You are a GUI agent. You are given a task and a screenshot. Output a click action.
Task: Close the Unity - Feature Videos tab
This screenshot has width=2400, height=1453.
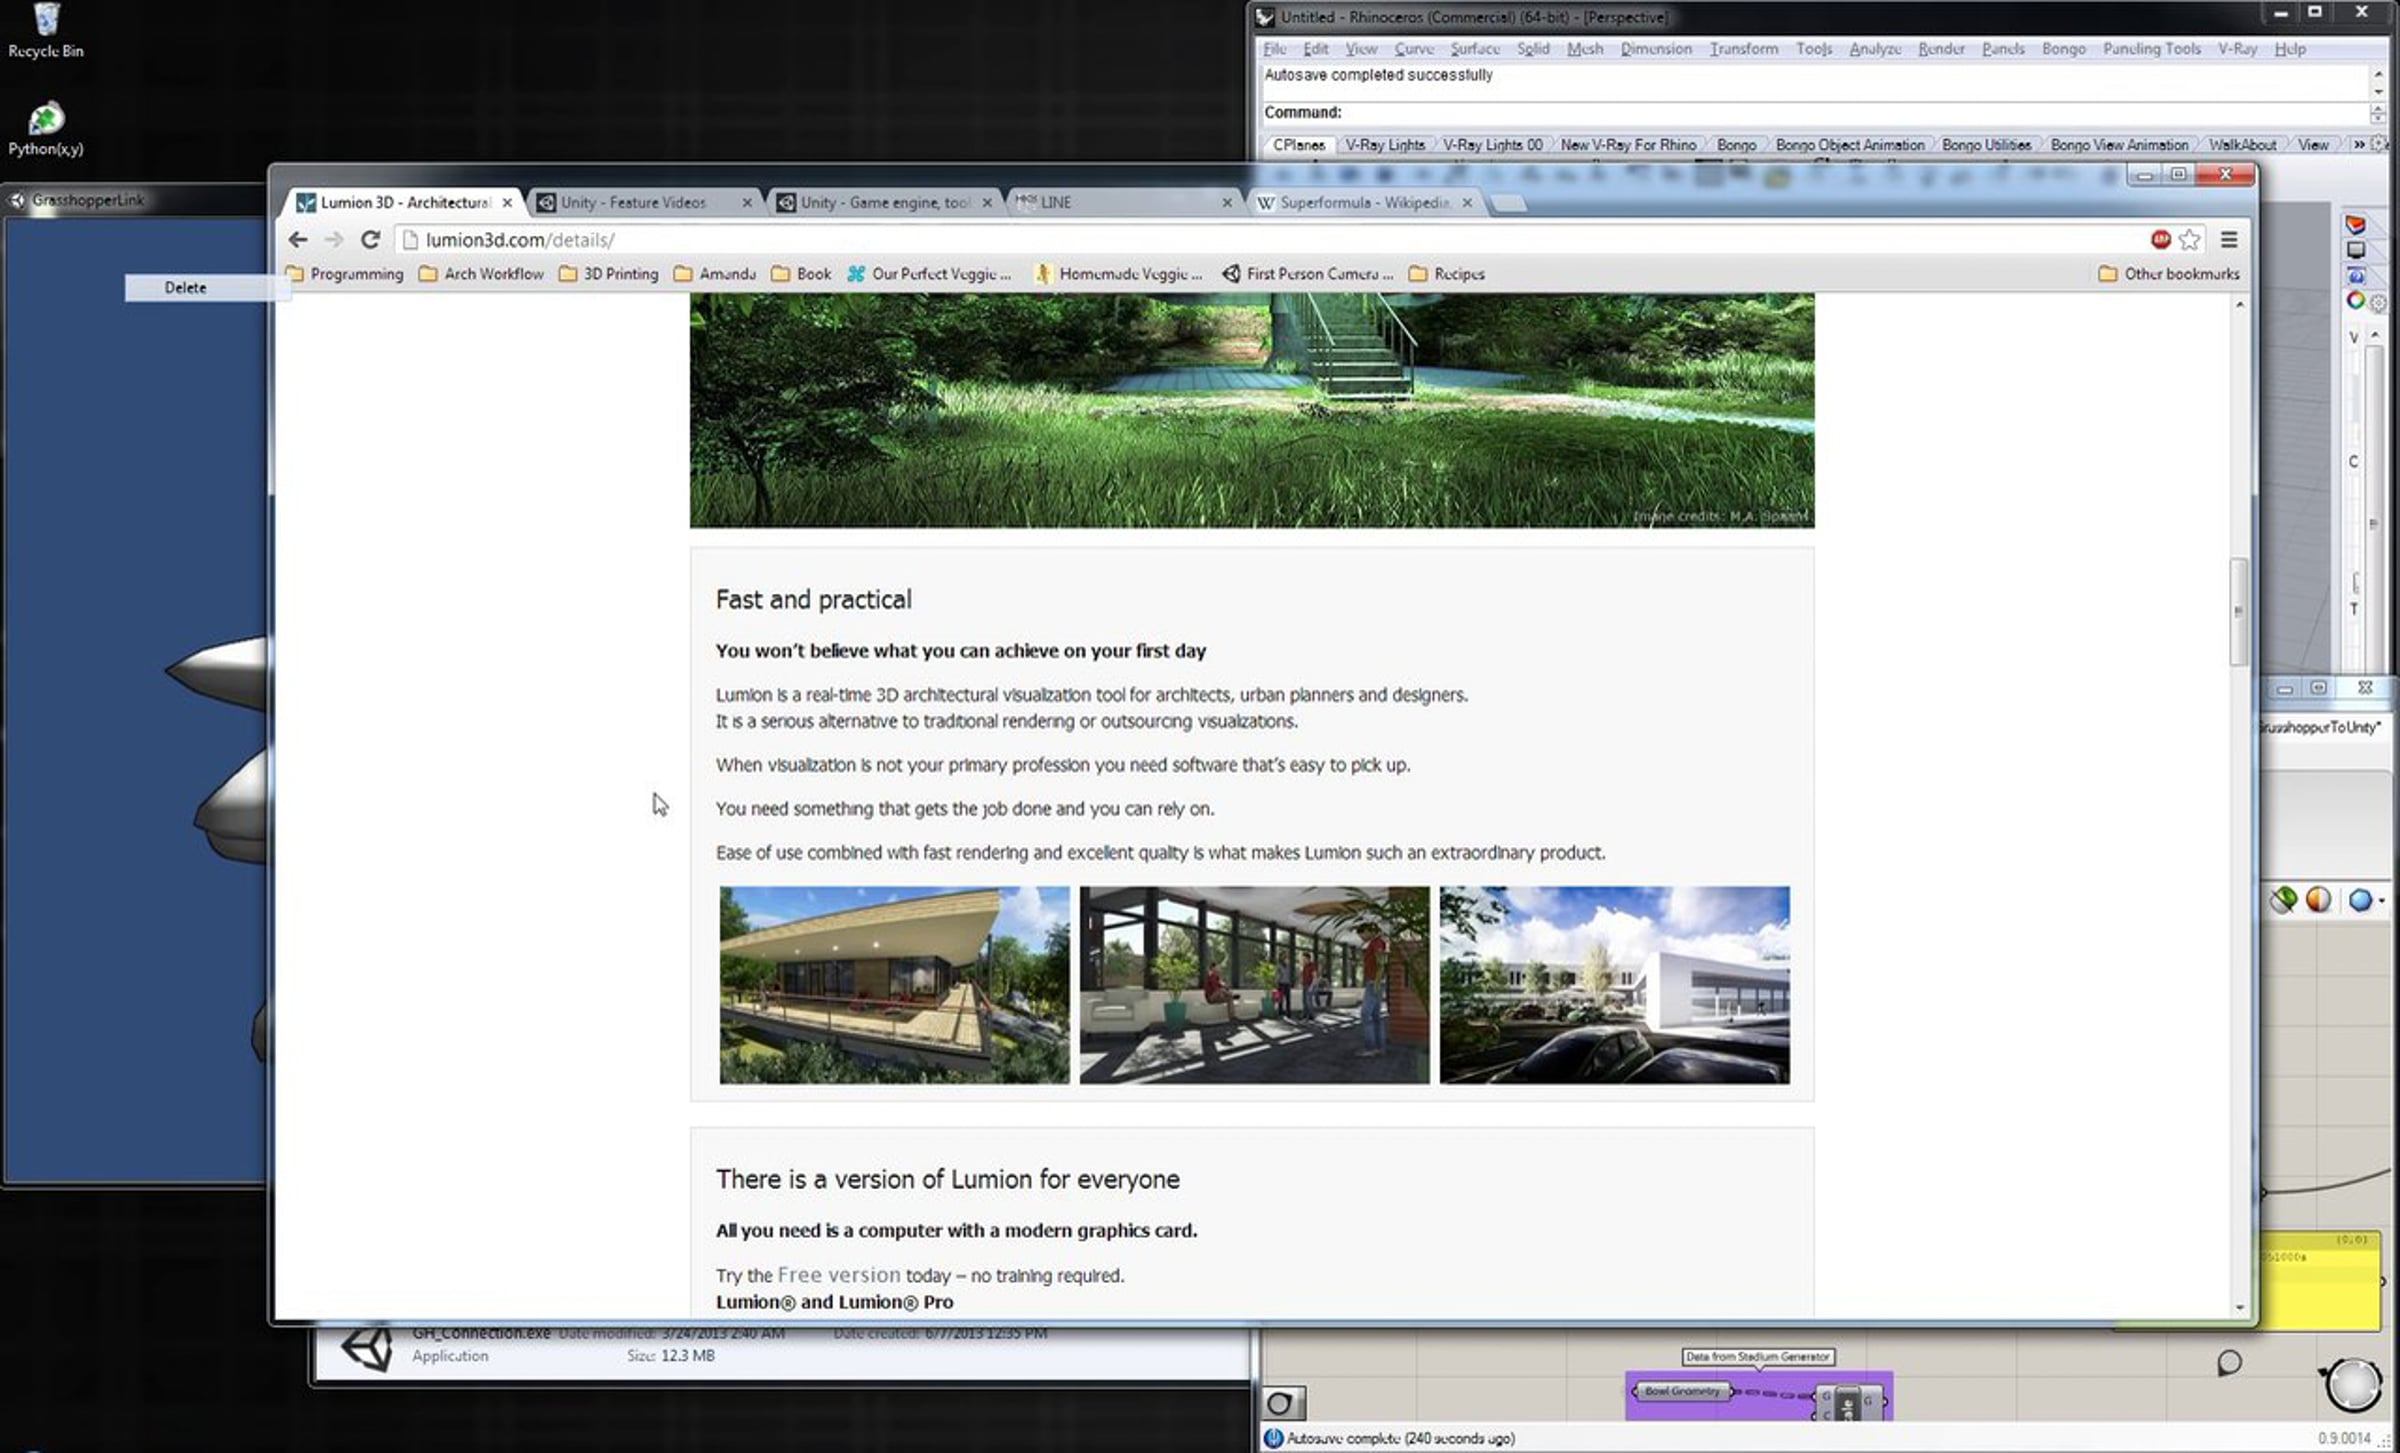coord(746,202)
